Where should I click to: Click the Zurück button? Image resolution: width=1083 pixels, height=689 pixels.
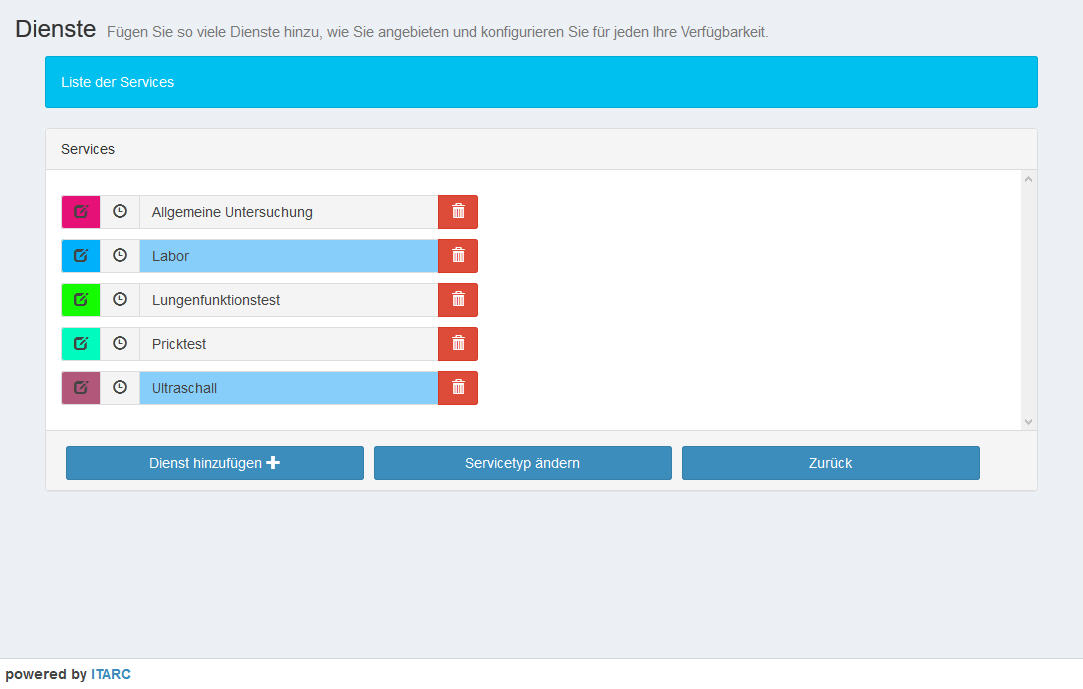(x=830, y=463)
